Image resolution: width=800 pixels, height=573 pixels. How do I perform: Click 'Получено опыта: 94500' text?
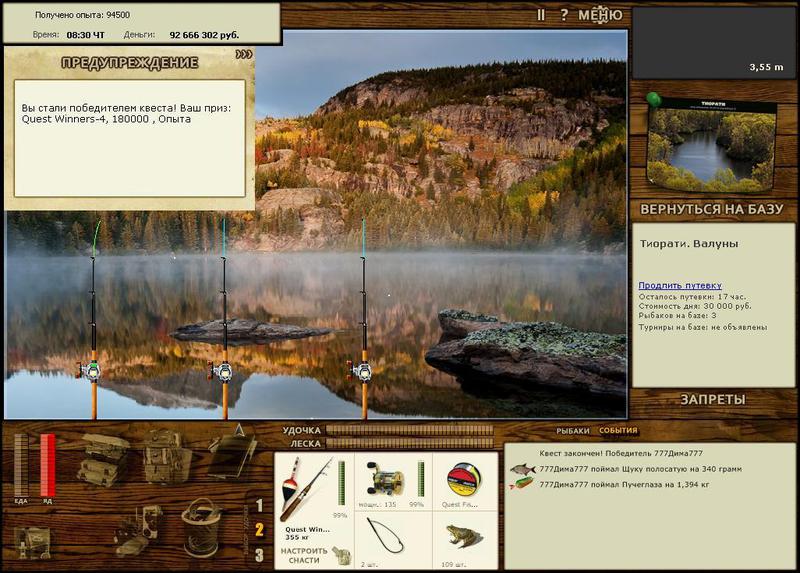tap(82, 15)
